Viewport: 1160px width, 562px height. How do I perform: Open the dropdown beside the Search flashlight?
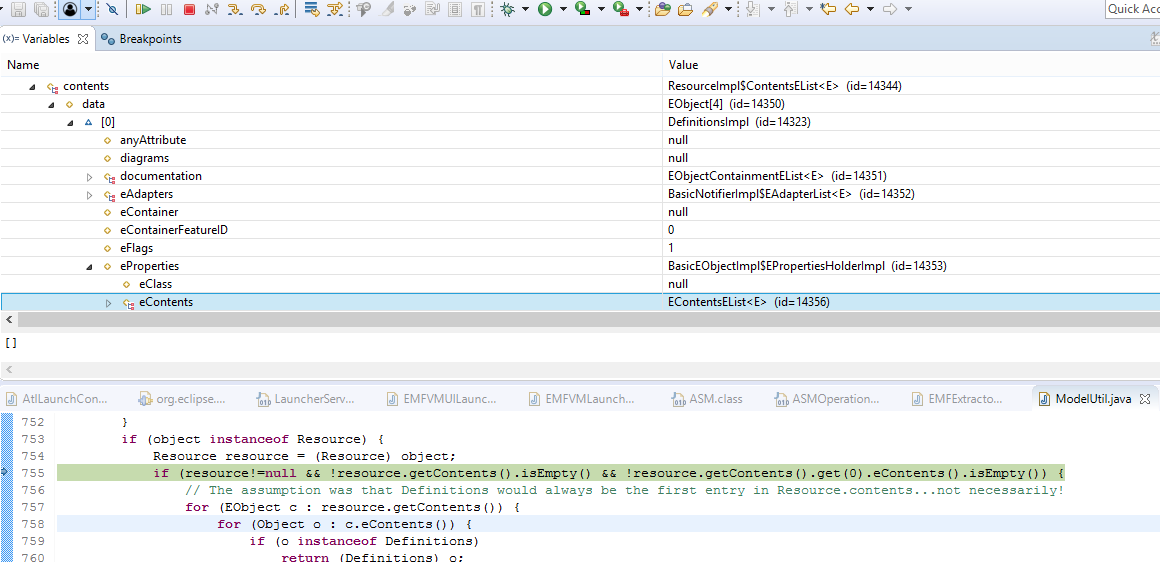729,9
